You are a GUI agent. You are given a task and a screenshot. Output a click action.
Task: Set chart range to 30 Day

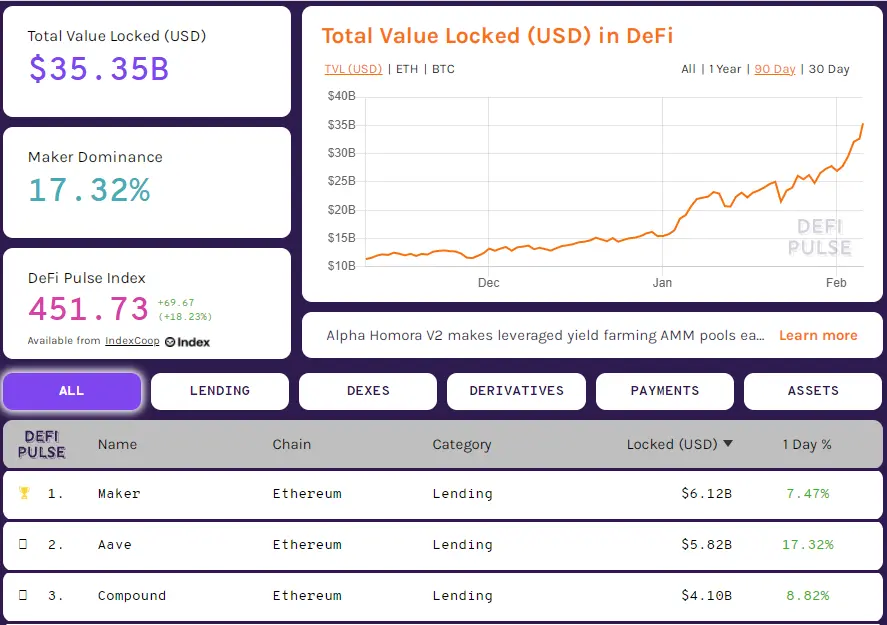pos(829,69)
